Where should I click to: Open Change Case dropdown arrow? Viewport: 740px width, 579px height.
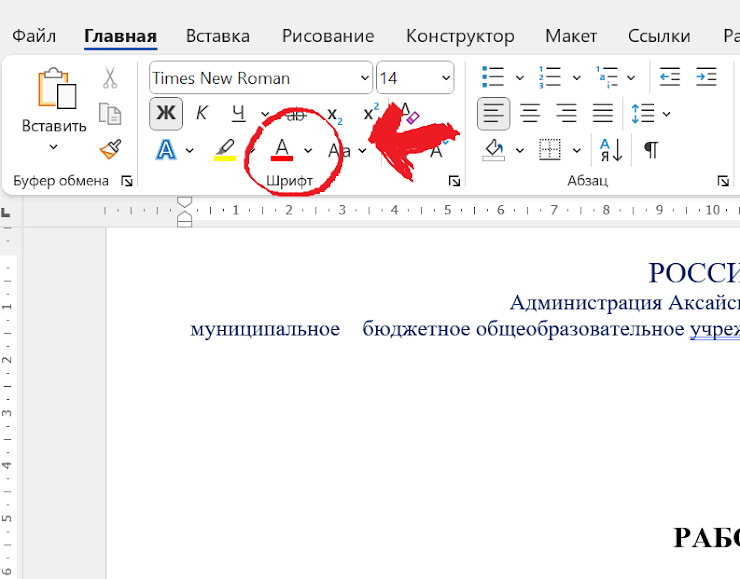click(x=362, y=151)
